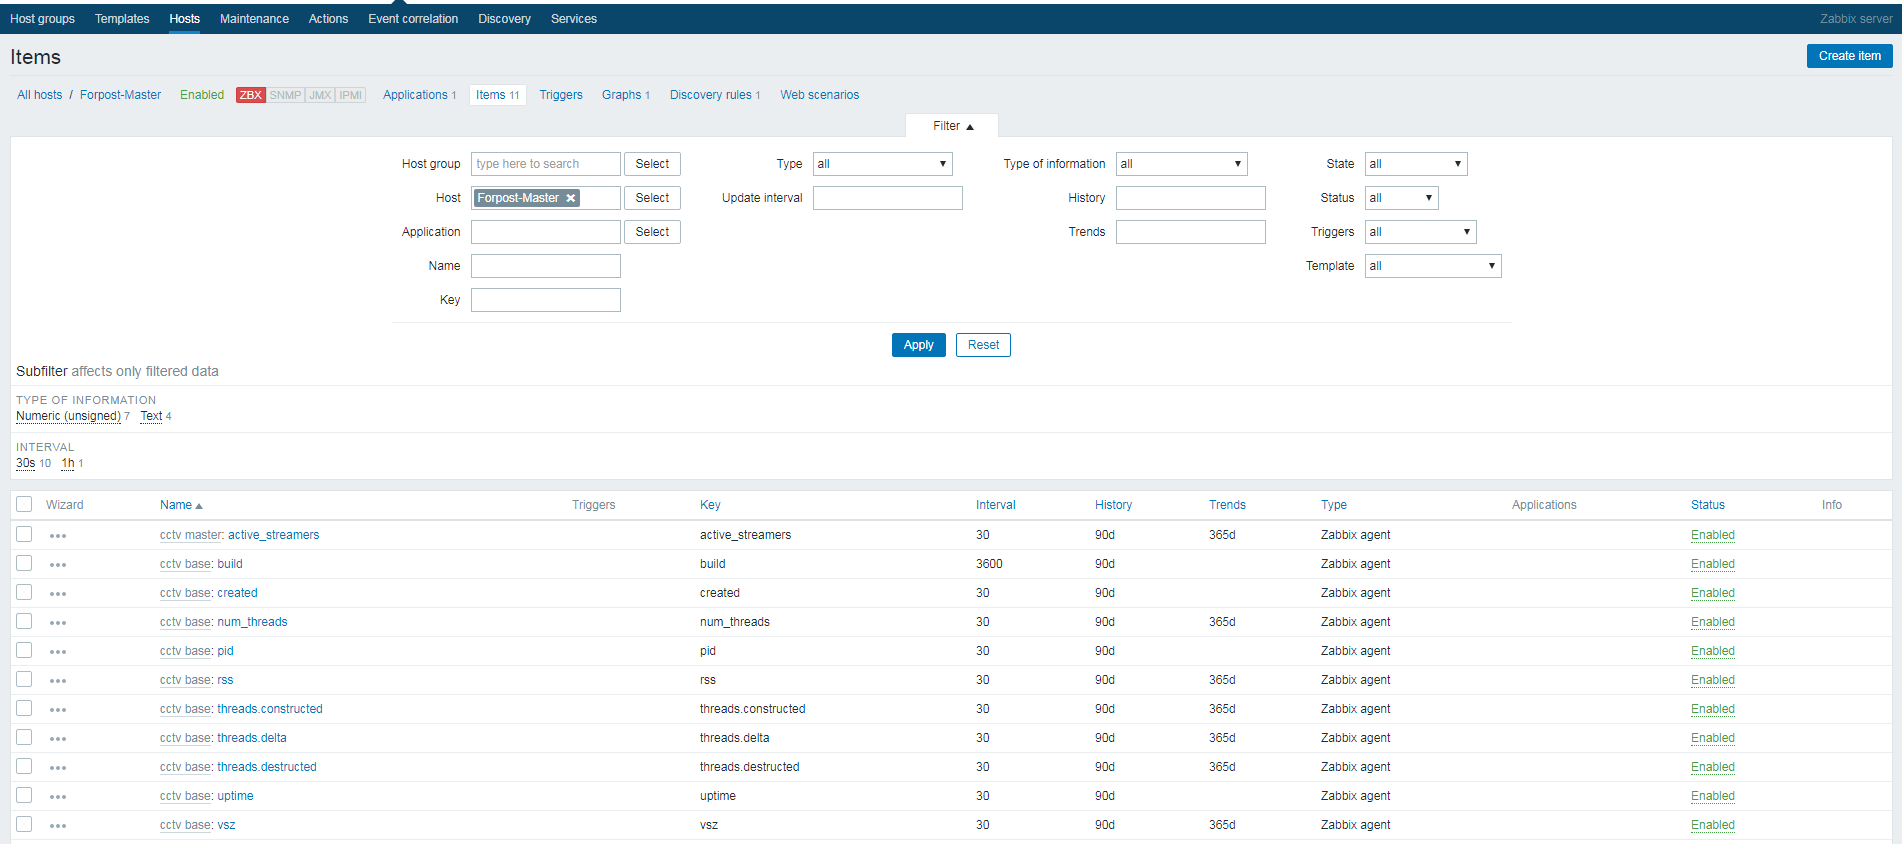Focus the Name filter input field
1902x844 pixels.
(545, 266)
